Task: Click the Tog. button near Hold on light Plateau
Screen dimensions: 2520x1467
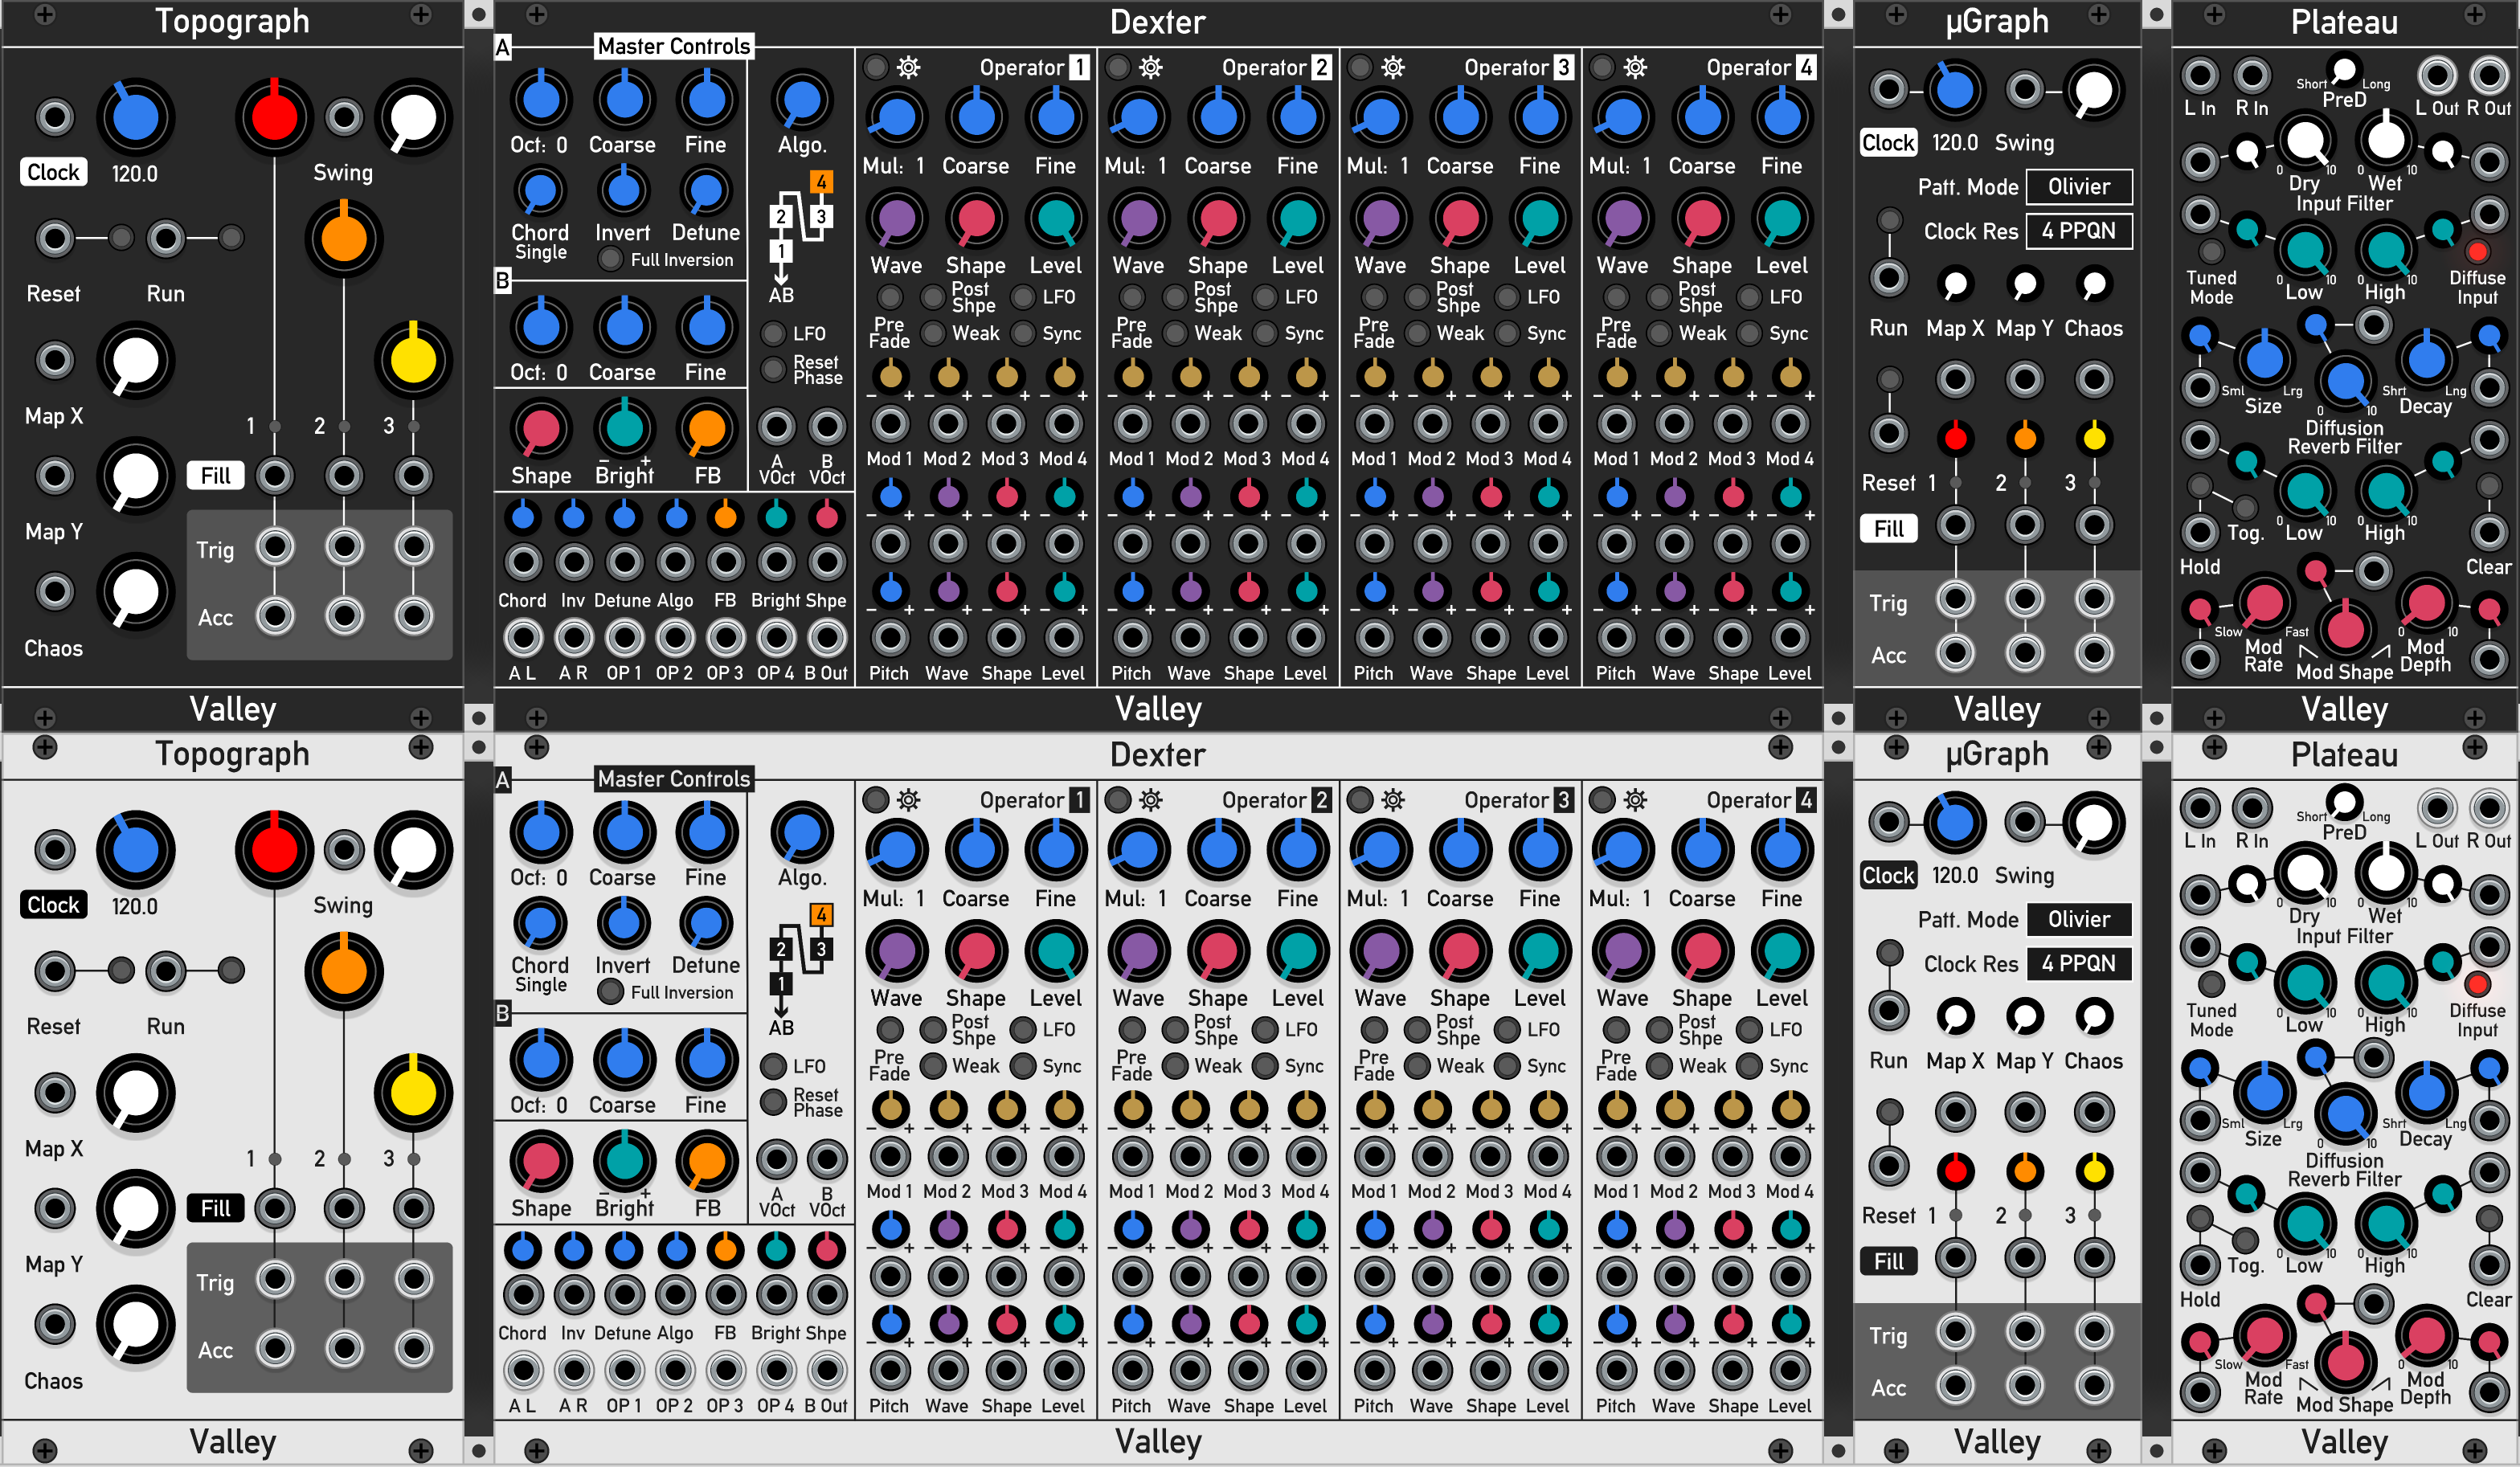Action: [2244, 1239]
